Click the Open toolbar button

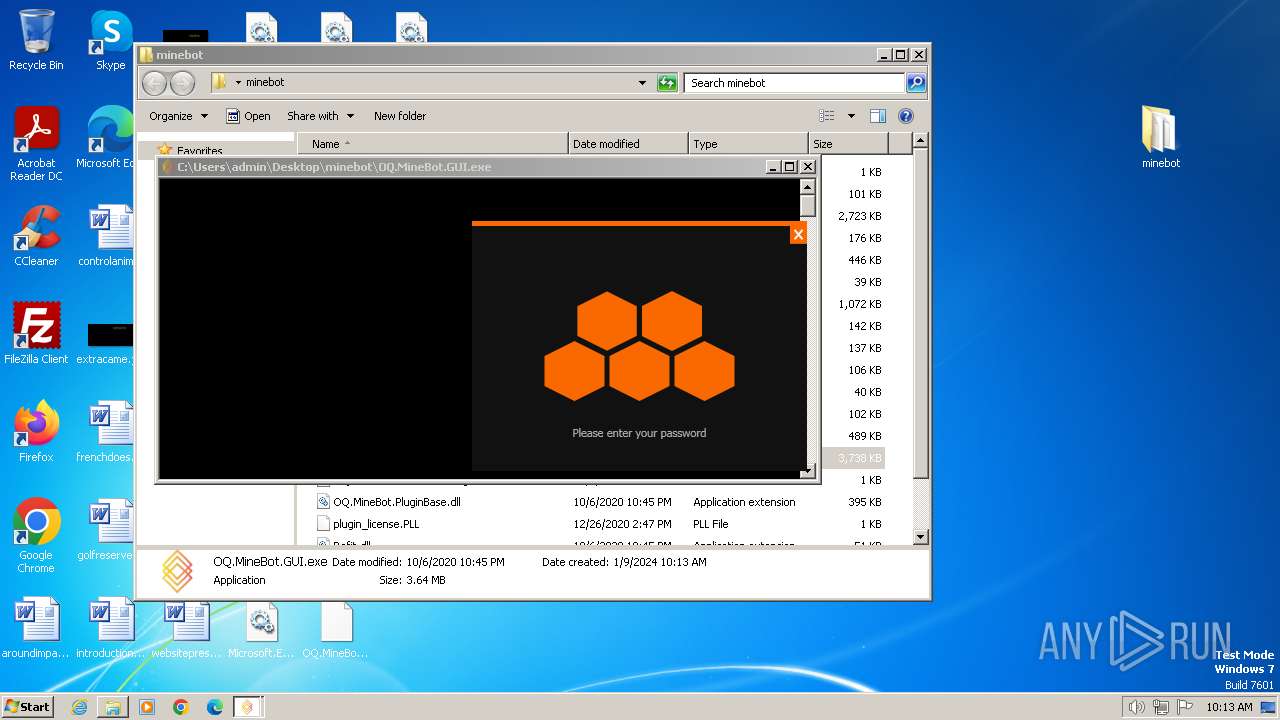[x=248, y=116]
